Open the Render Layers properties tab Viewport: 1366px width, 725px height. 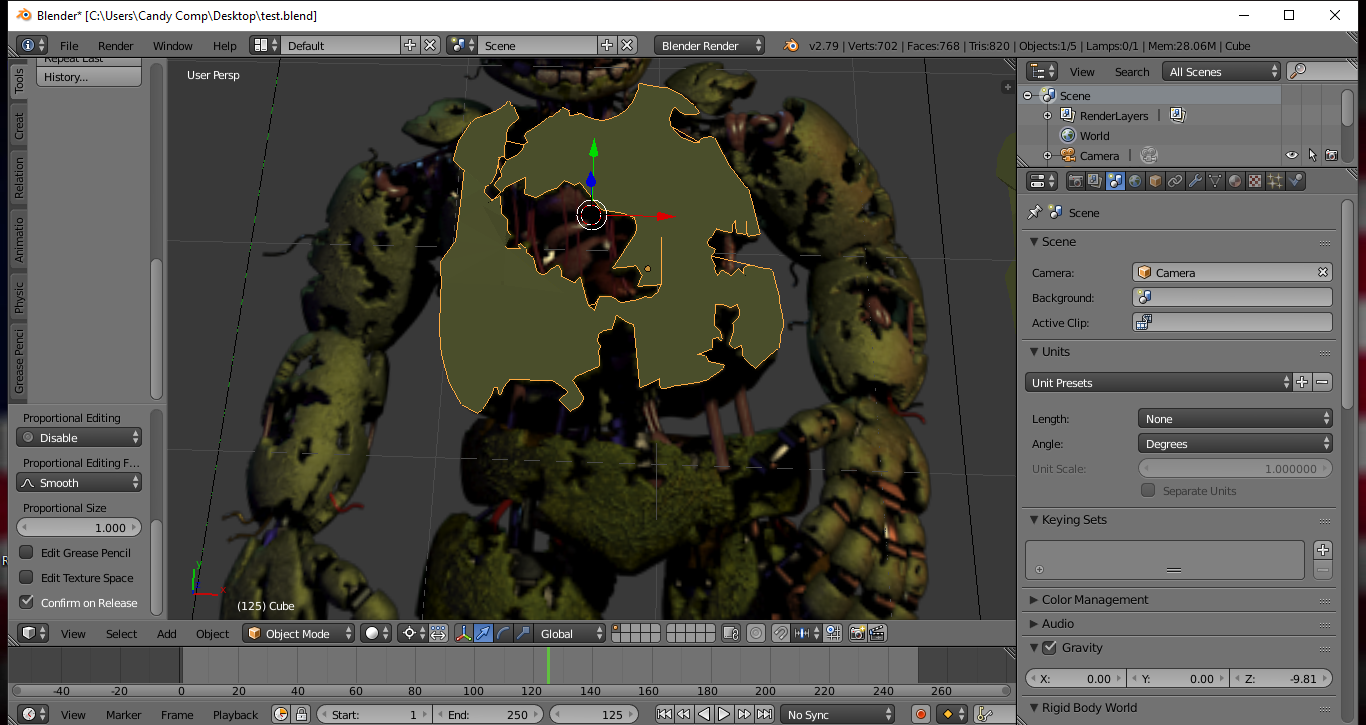tap(1095, 181)
